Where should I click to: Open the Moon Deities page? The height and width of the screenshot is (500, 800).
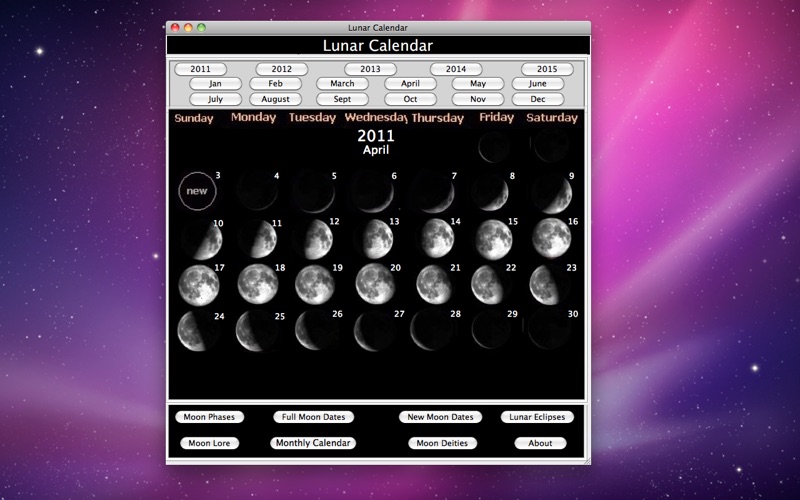(442, 443)
